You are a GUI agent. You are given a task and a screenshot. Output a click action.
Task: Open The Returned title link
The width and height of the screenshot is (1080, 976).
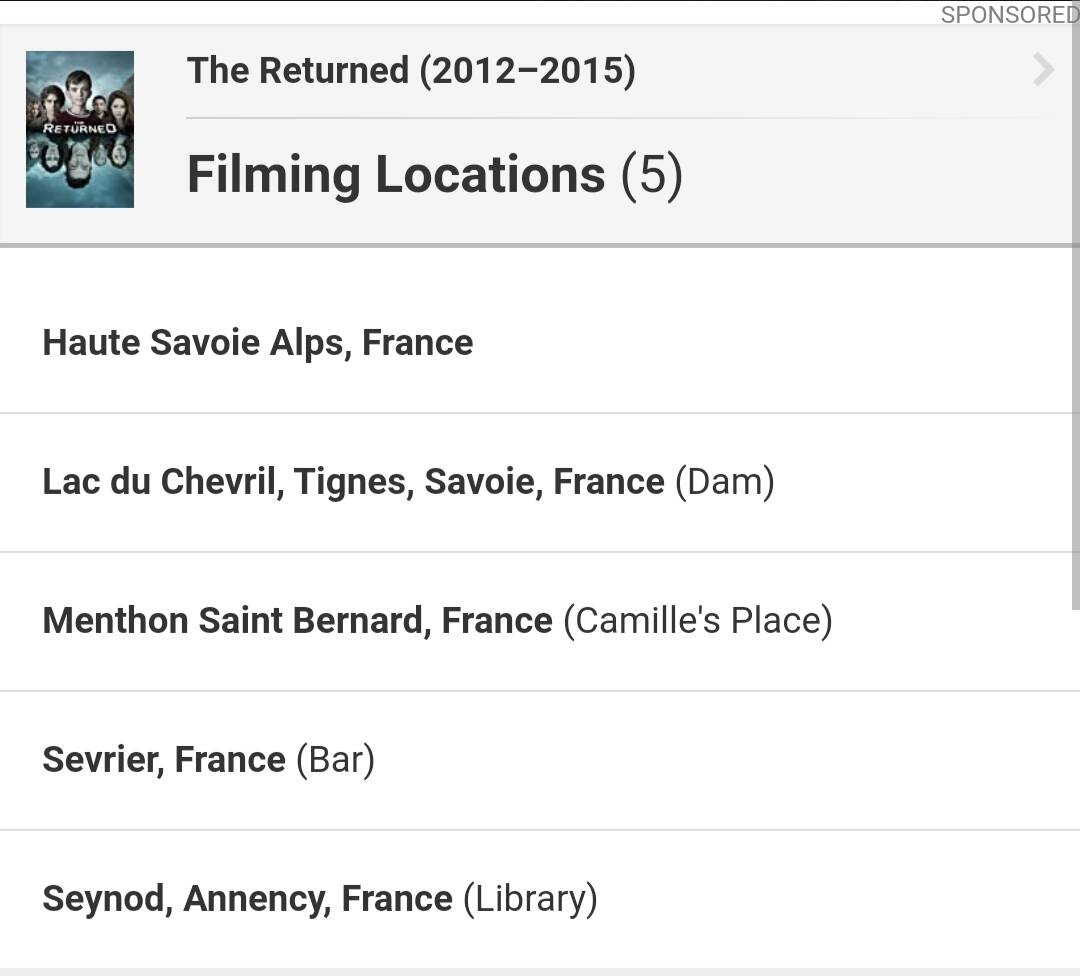pyautogui.click(x=297, y=71)
